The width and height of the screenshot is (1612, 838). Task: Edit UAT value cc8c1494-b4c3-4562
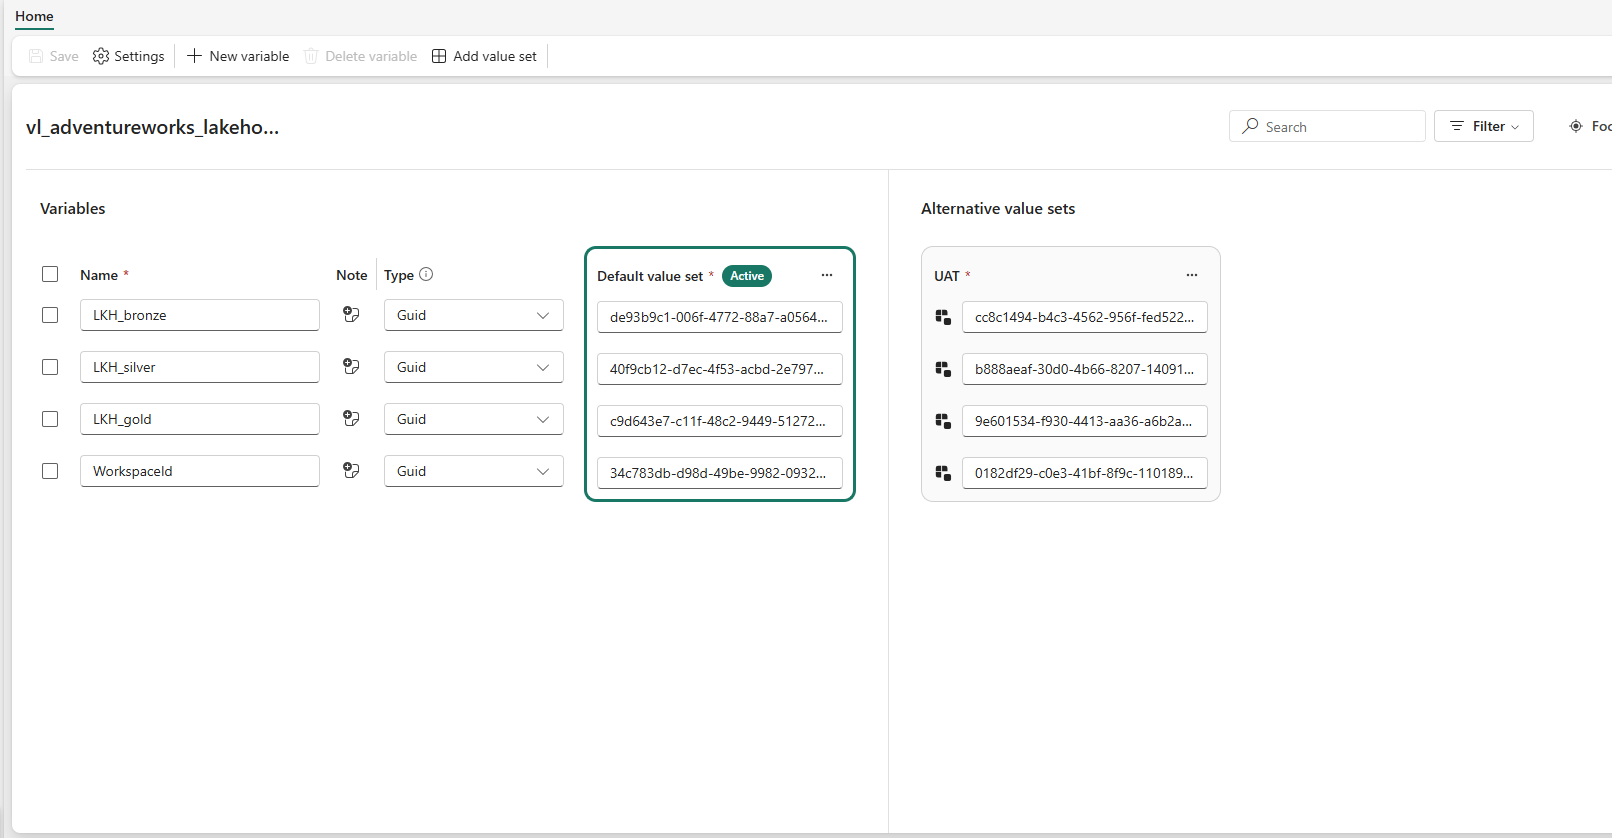(x=1085, y=317)
